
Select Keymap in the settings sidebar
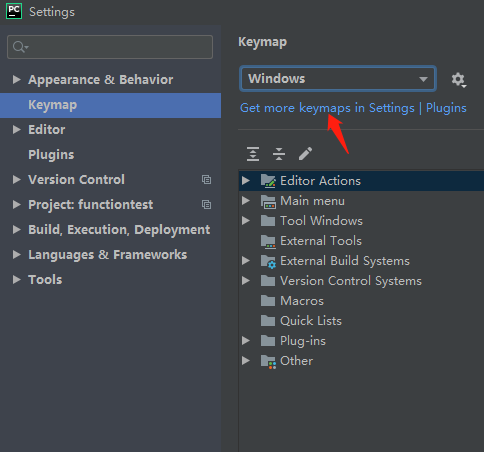[x=110, y=105]
